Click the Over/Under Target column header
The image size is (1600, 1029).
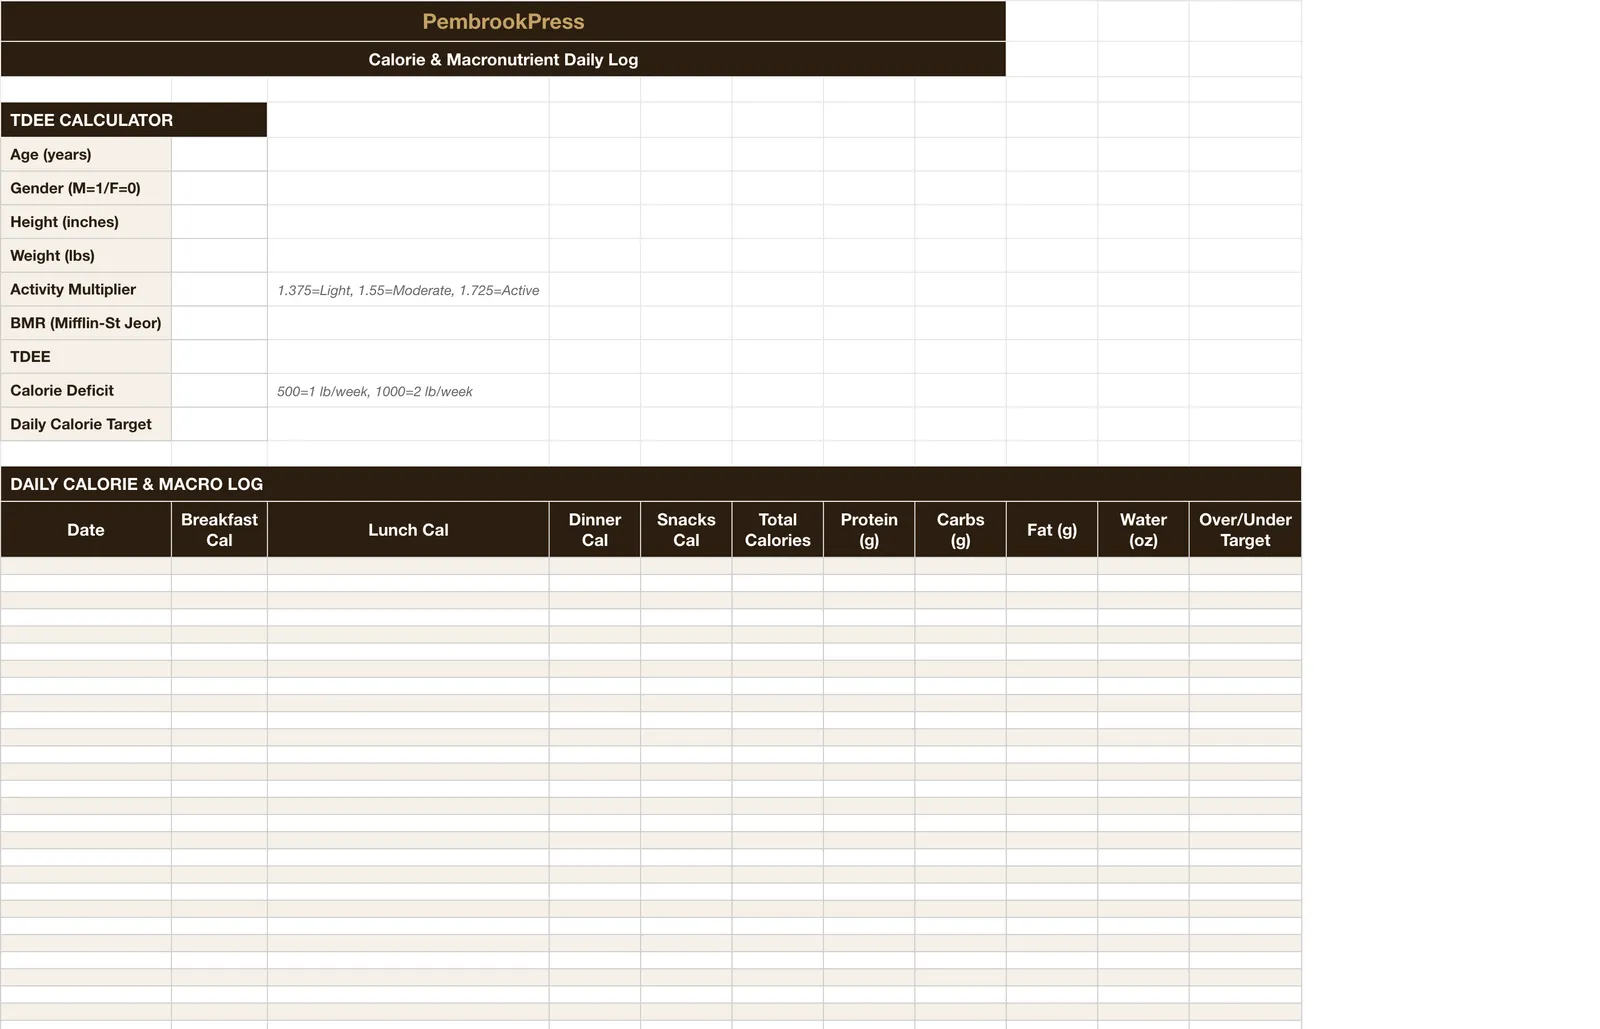(x=1245, y=530)
